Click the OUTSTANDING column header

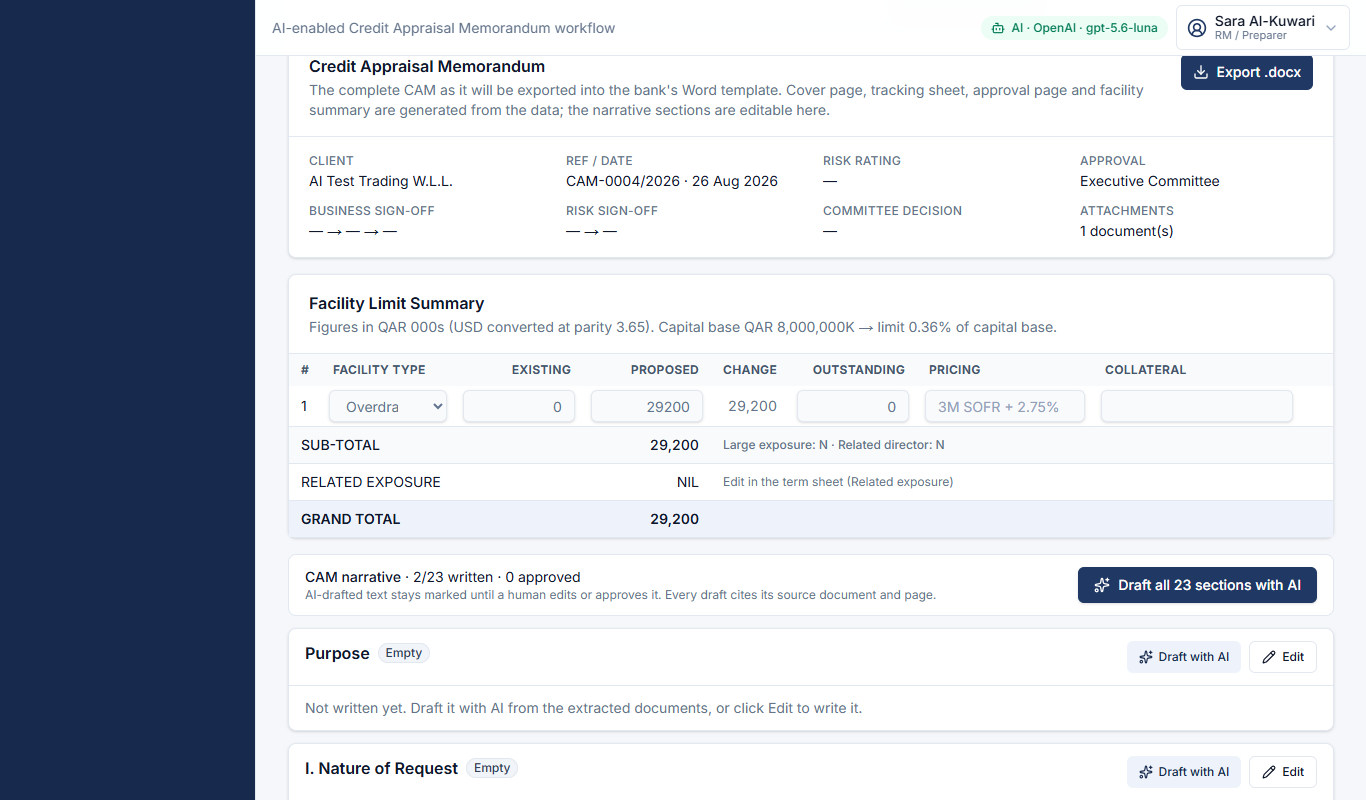(x=859, y=370)
